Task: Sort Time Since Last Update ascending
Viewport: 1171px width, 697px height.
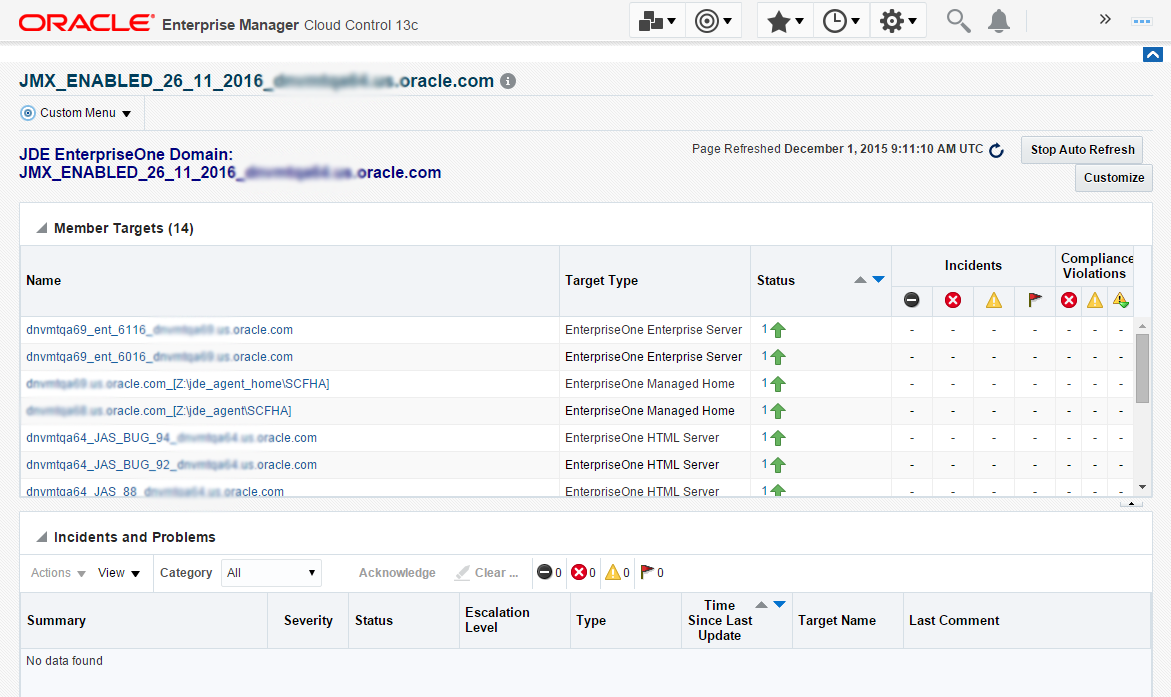Action: pos(761,604)
